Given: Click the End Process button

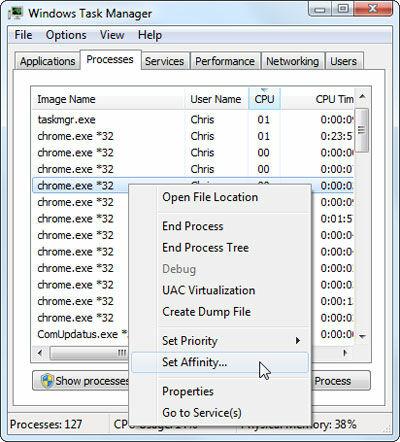Looking at the screenshot, I should click(340, 380).
